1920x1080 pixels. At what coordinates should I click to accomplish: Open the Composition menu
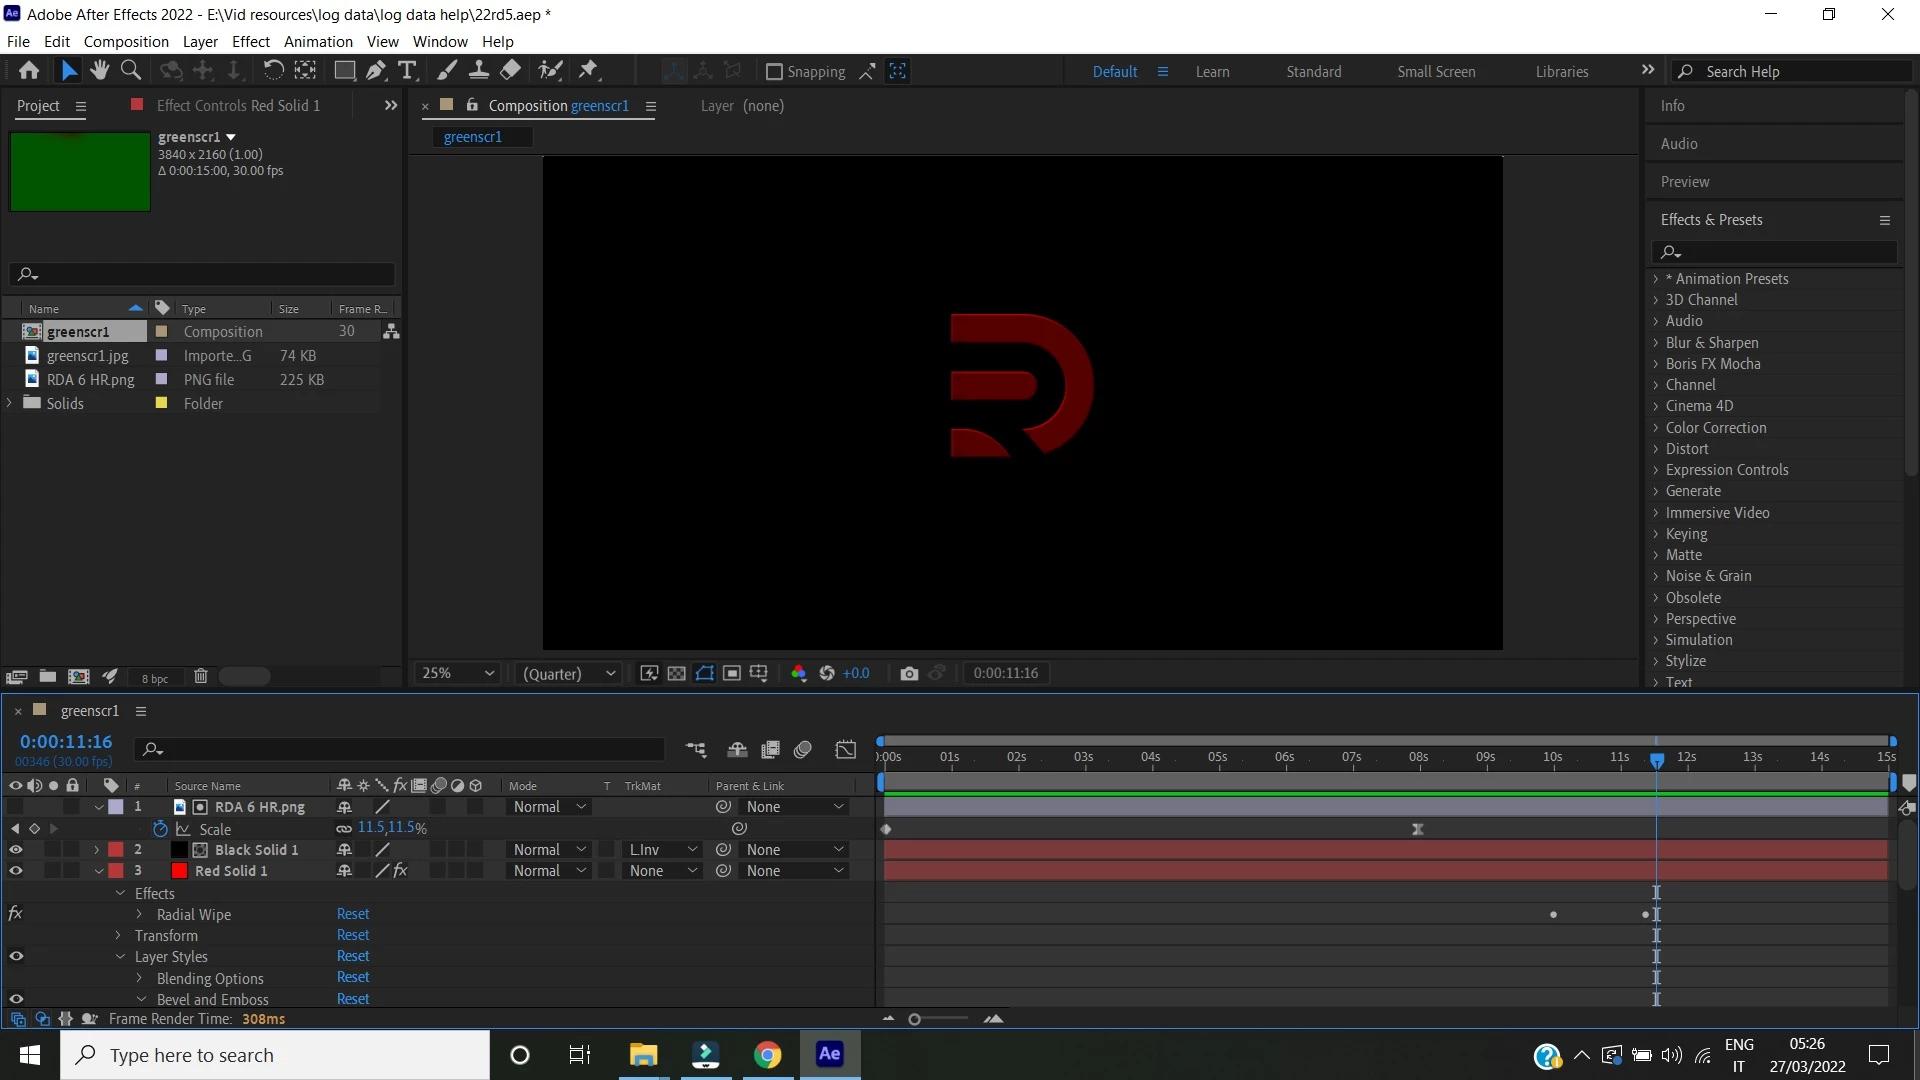click(x=126, y=41)
